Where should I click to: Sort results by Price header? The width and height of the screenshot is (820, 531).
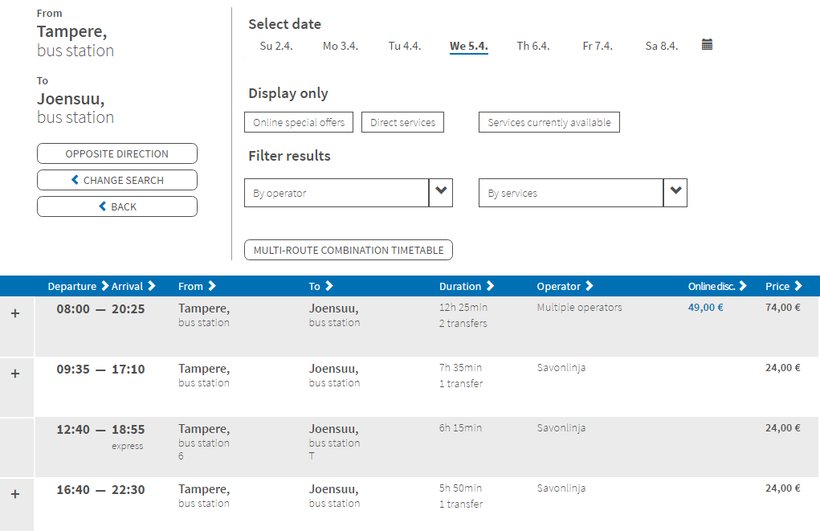[x=782, y=287]
